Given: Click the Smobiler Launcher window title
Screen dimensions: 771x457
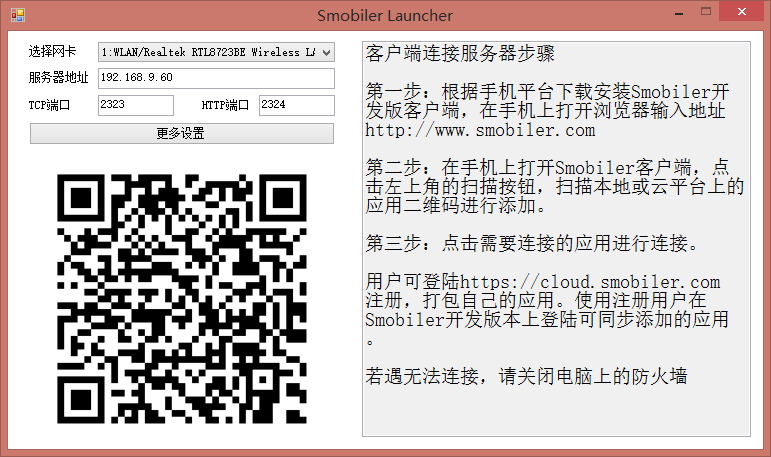Looking at the screenshot, I should coord(385,15).
